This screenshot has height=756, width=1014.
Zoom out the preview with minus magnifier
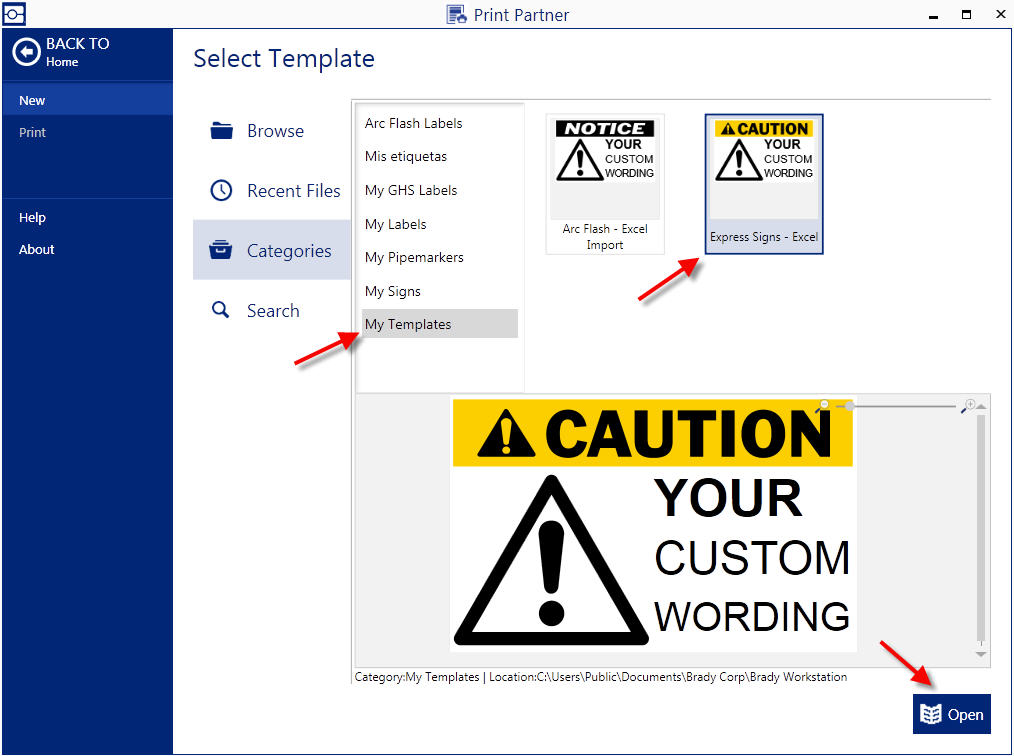pyautogui.click(x=822, y=406)
